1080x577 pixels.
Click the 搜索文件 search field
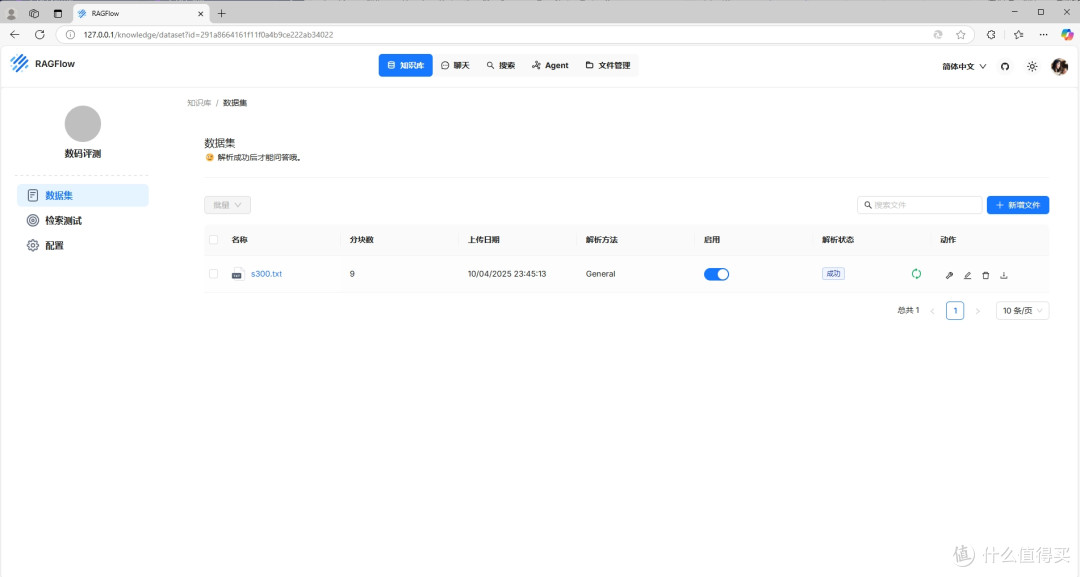[920, 205]
